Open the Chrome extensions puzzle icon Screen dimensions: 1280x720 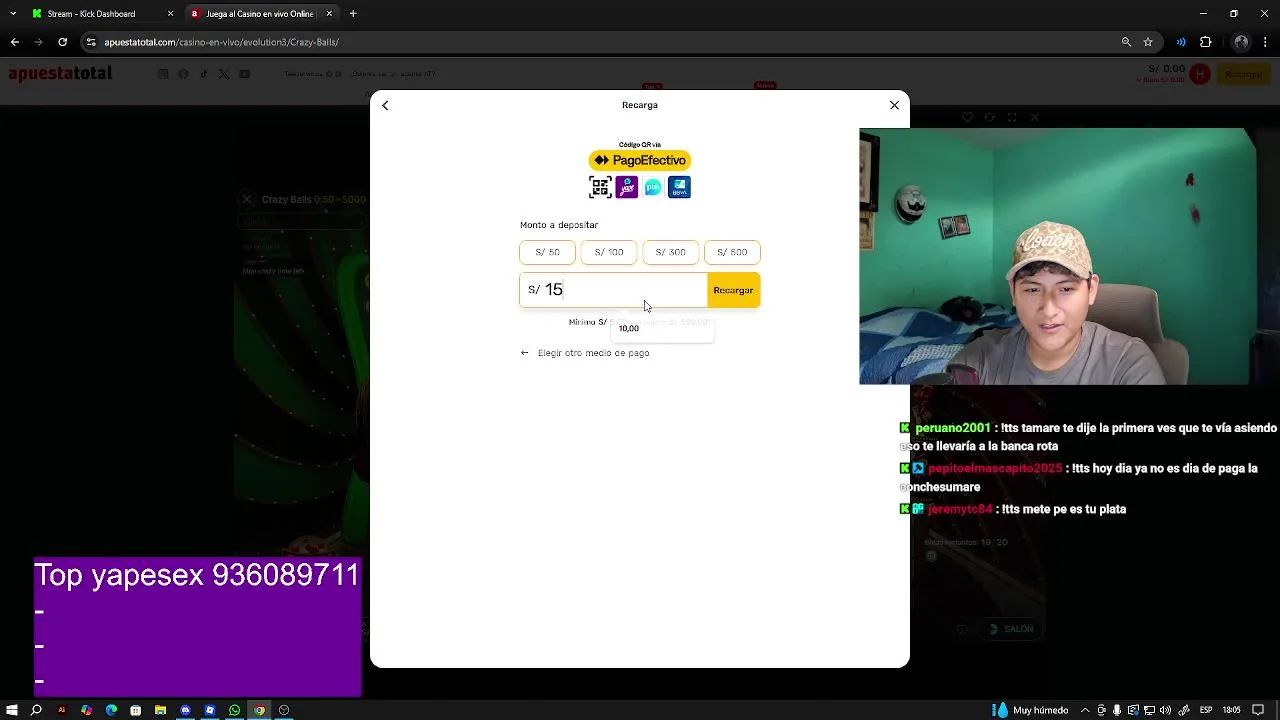coord(1205,42)
